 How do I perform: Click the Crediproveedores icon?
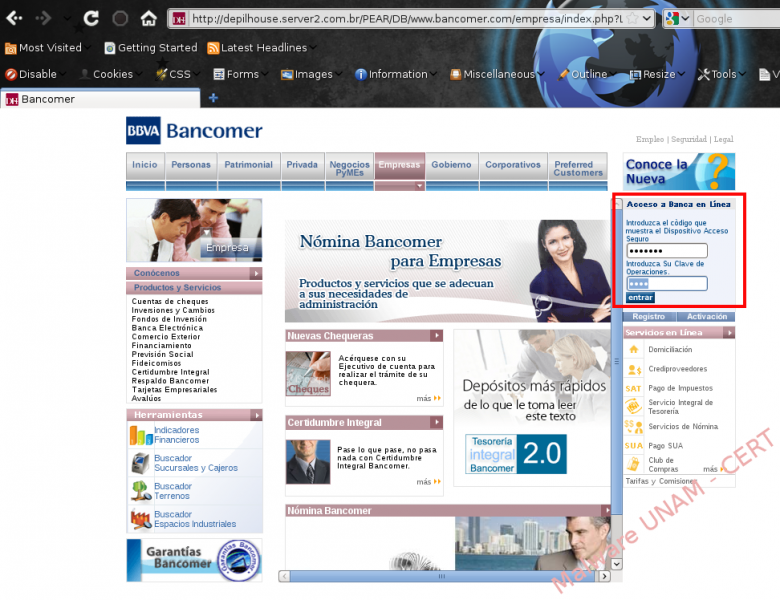point(634,369)
